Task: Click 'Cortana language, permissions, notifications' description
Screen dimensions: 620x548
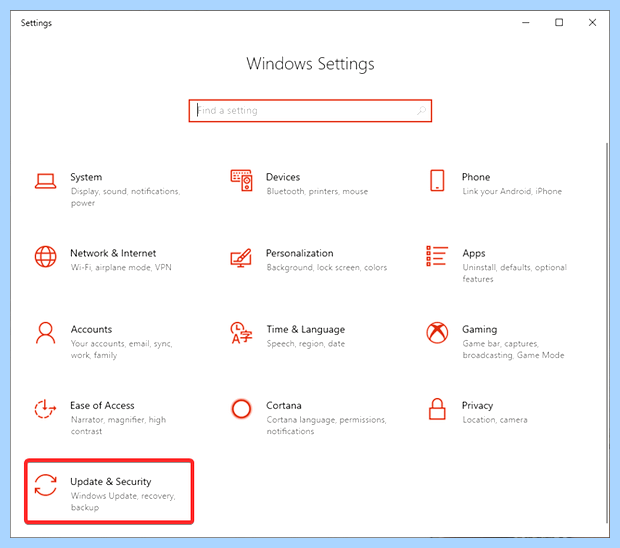Action: (x=326, y=425)
